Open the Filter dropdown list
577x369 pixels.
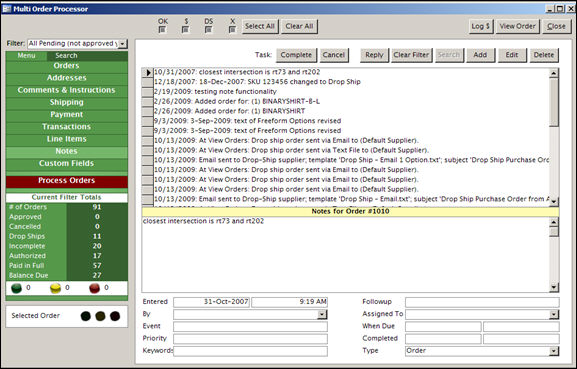coord(123,44)
